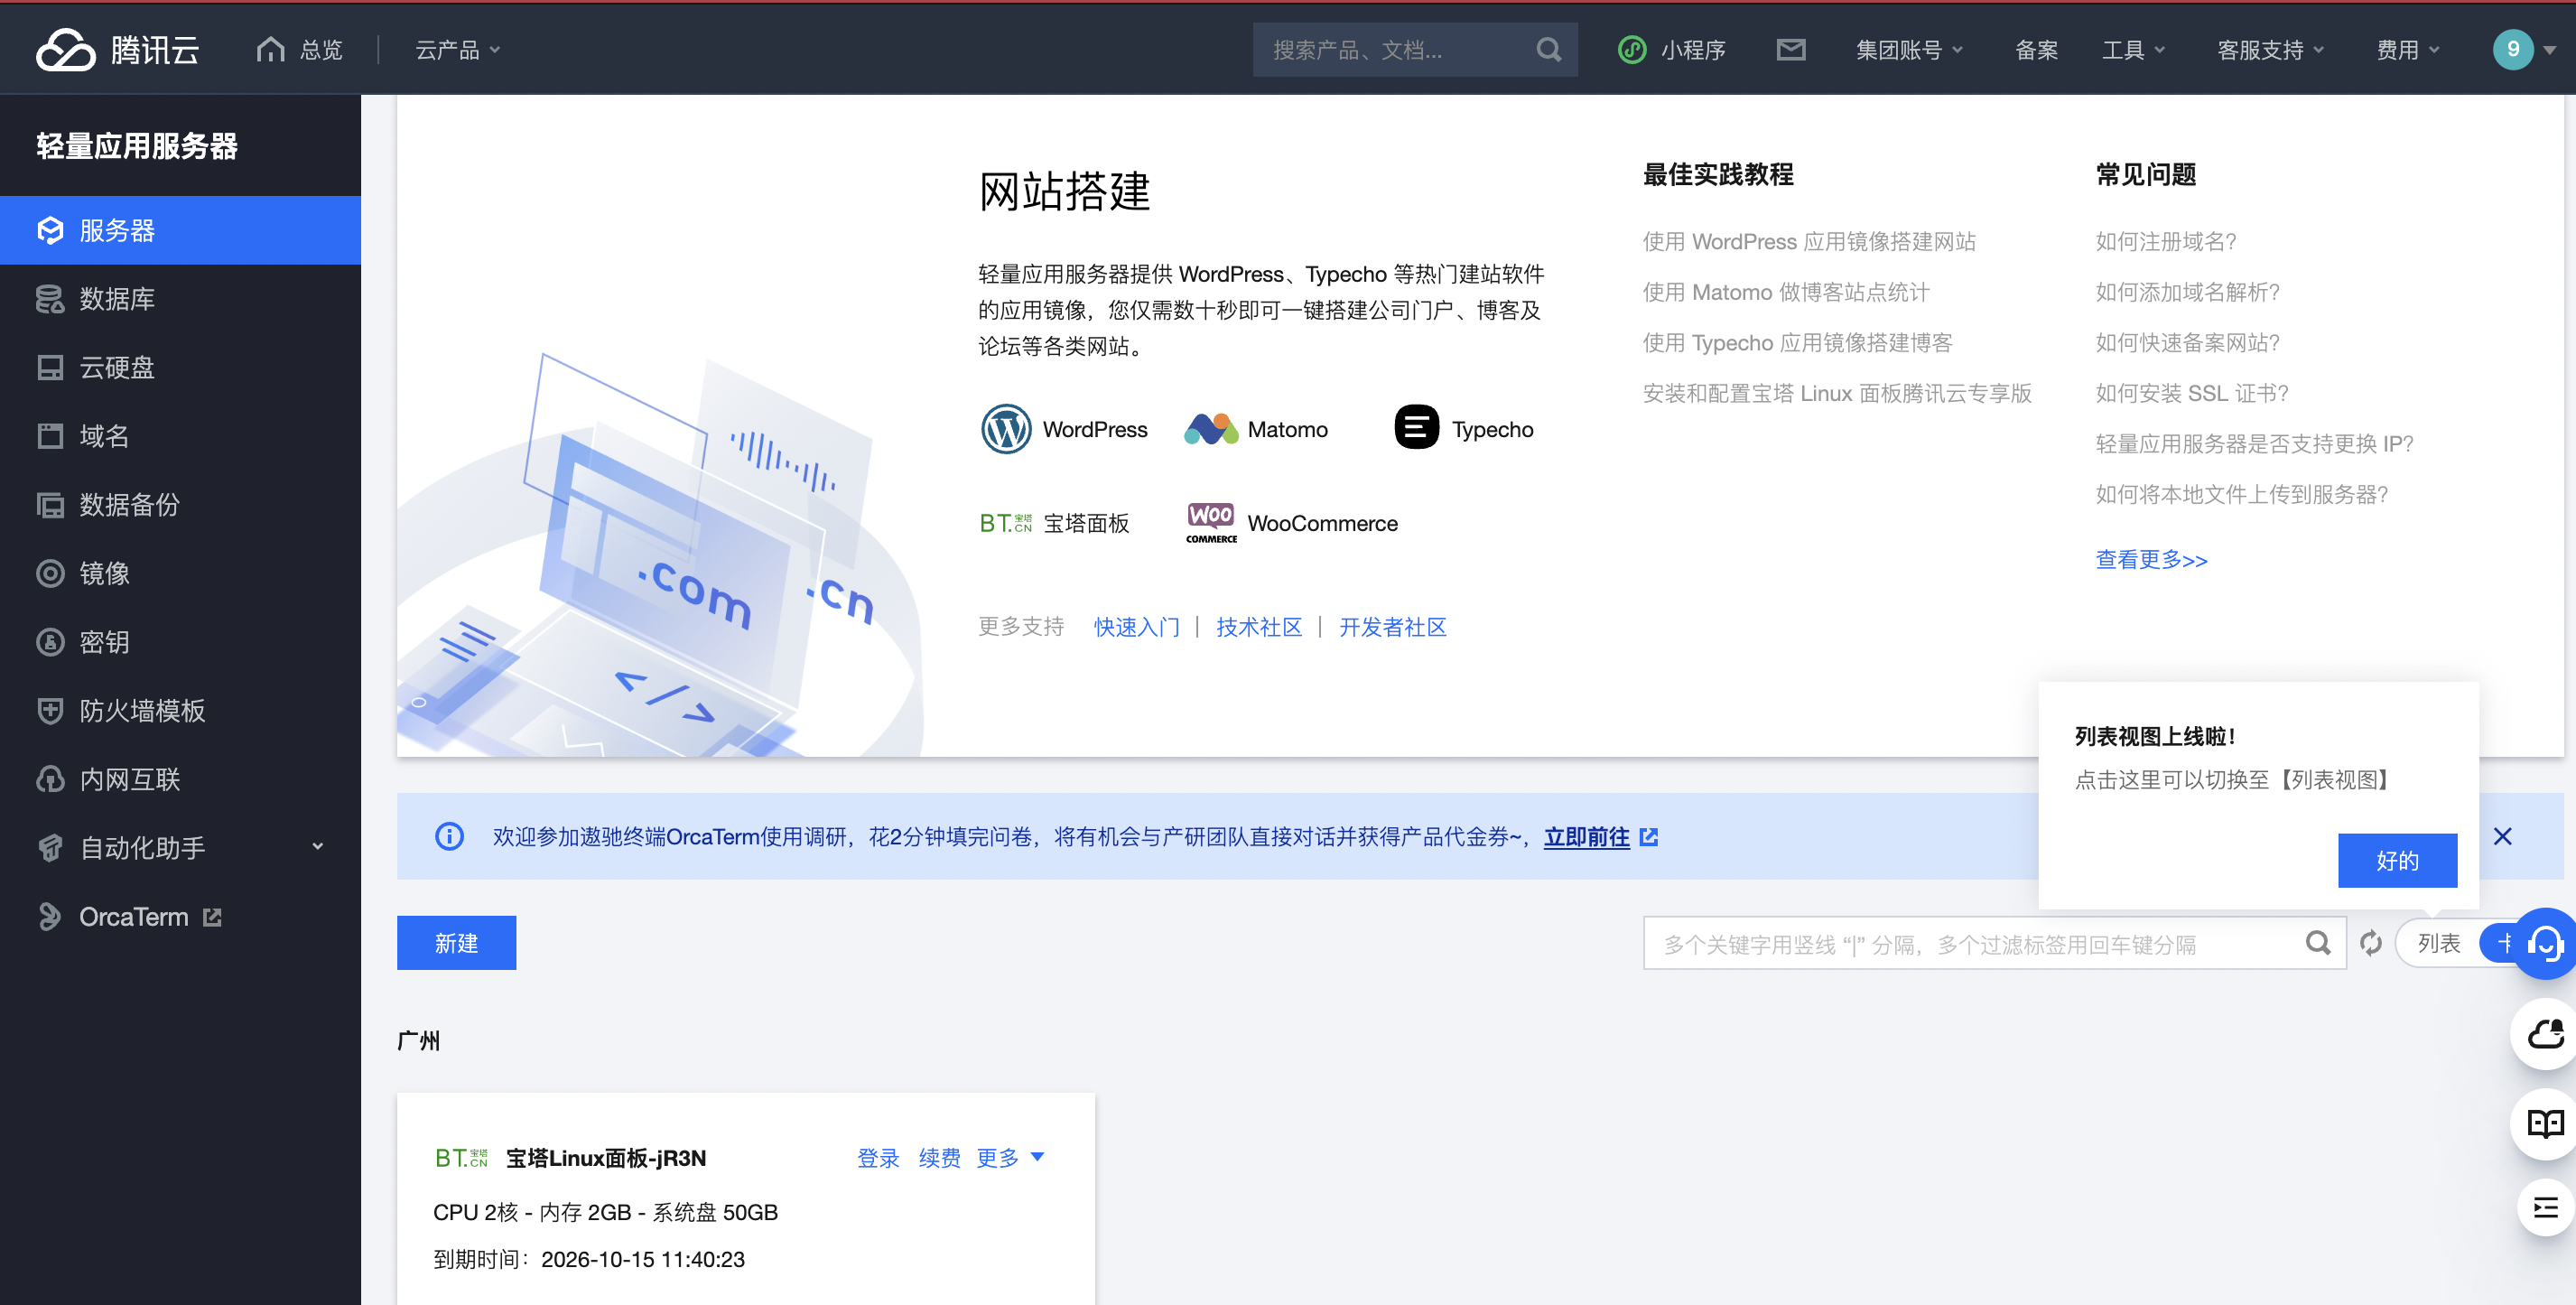The image size is (2576, 1305).
Task: Open 密钥 in sidebar
Action: coord(180,642)
